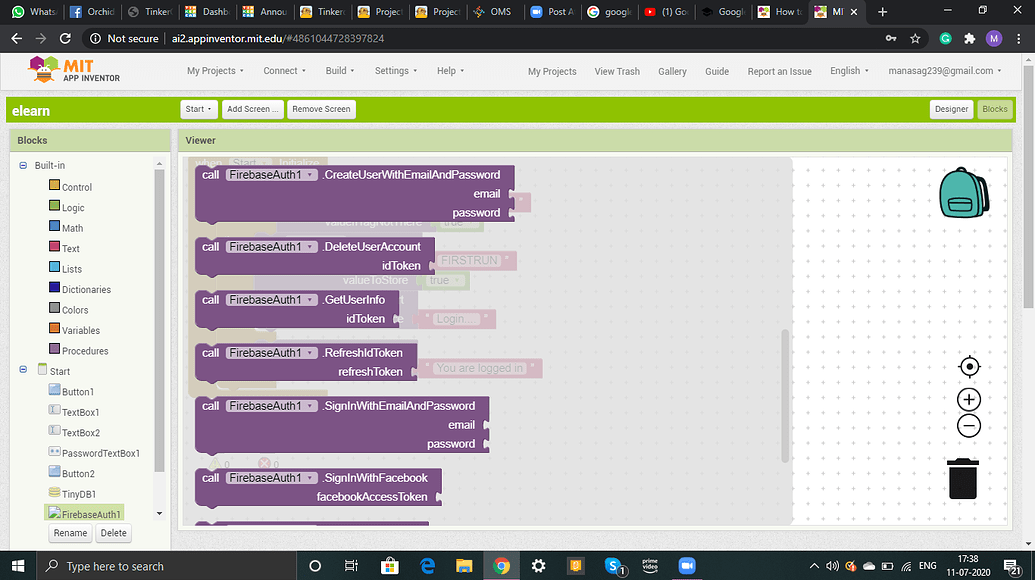Click the trash can icon
The width and height of the screenshot is (1035, 580).
coord(962,479)
